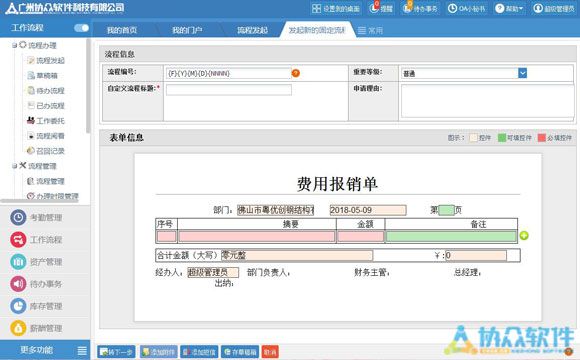This screenshot has height=360, width=580.
Task: Open 设置我的桌面 desktop settings
Action: pos(336,8)
